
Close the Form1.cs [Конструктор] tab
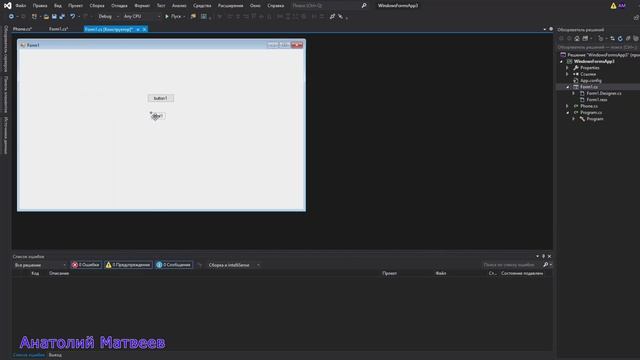coord(144,29)
